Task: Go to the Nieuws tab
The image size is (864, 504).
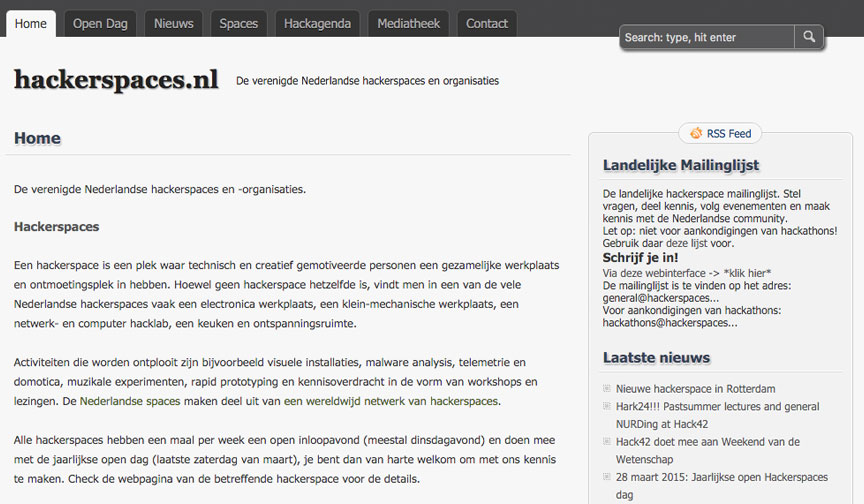Action: pyautogui.click(x=174, y=24)
